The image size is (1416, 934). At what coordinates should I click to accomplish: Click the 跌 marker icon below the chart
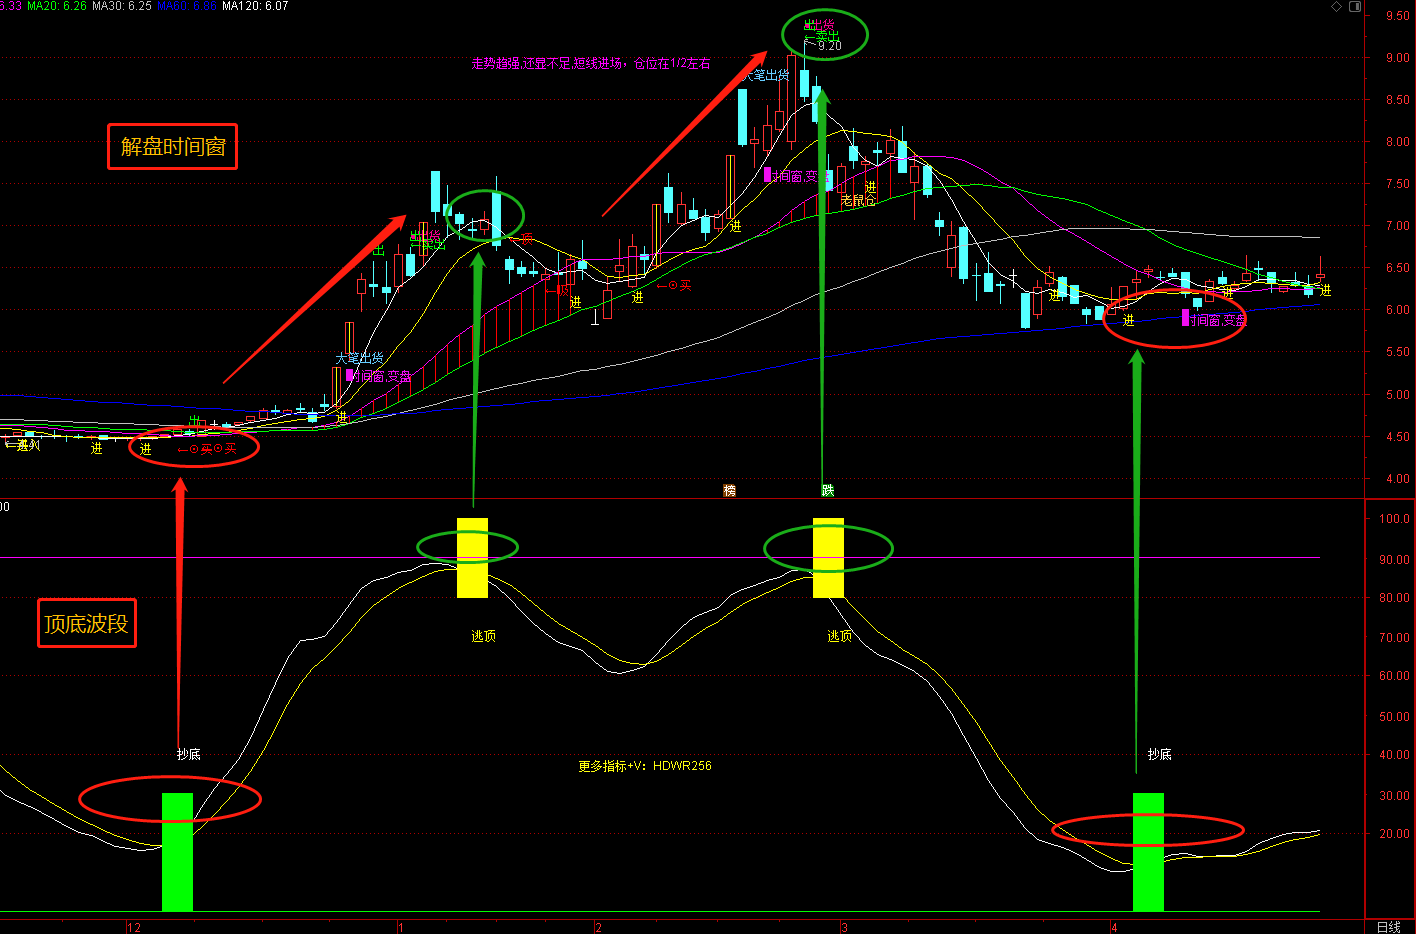pyautogui.click(x=828, y=490)
